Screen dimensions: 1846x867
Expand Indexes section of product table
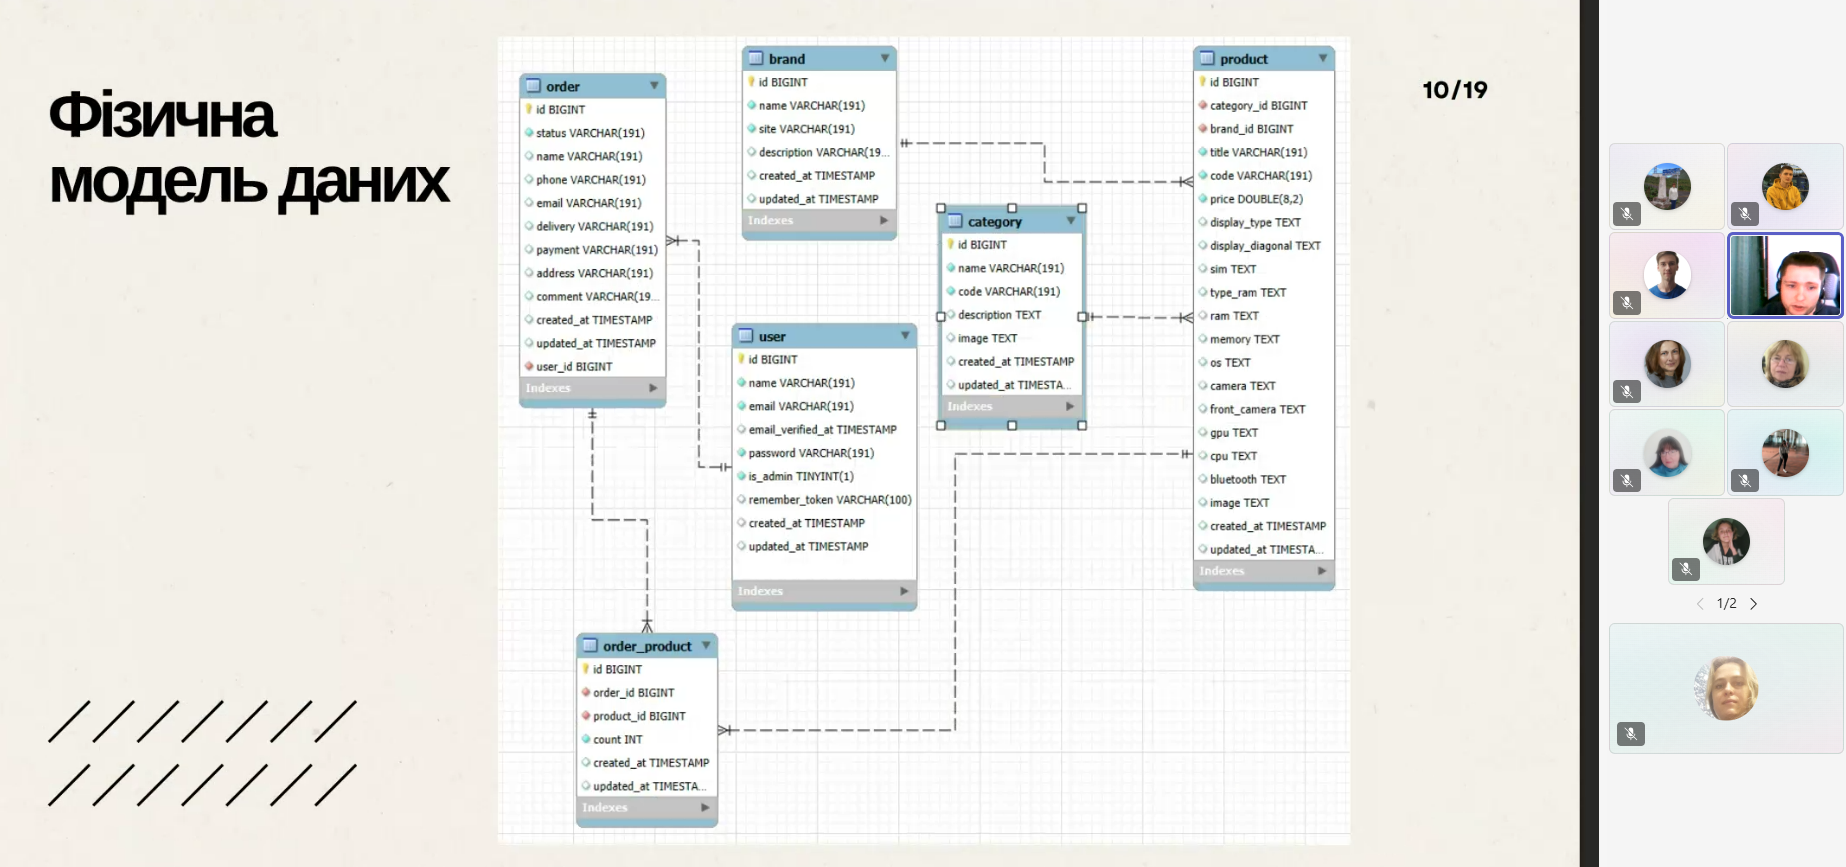pyautogui.click(x=1322, y=571)
